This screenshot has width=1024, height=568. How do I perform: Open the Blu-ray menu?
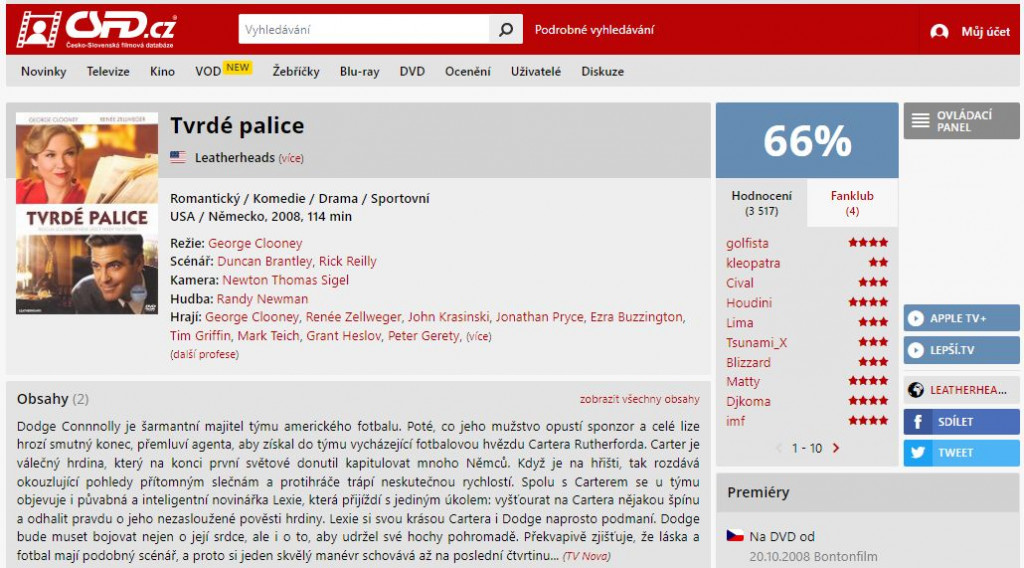[359, 71]
